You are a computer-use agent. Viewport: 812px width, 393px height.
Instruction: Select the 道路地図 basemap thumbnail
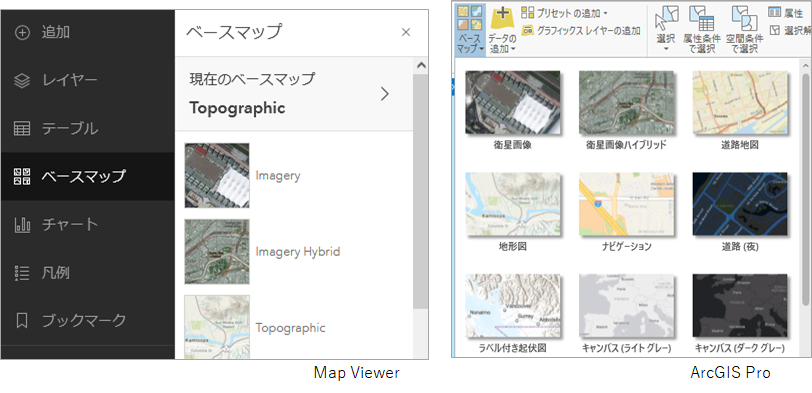click(740, 103)
